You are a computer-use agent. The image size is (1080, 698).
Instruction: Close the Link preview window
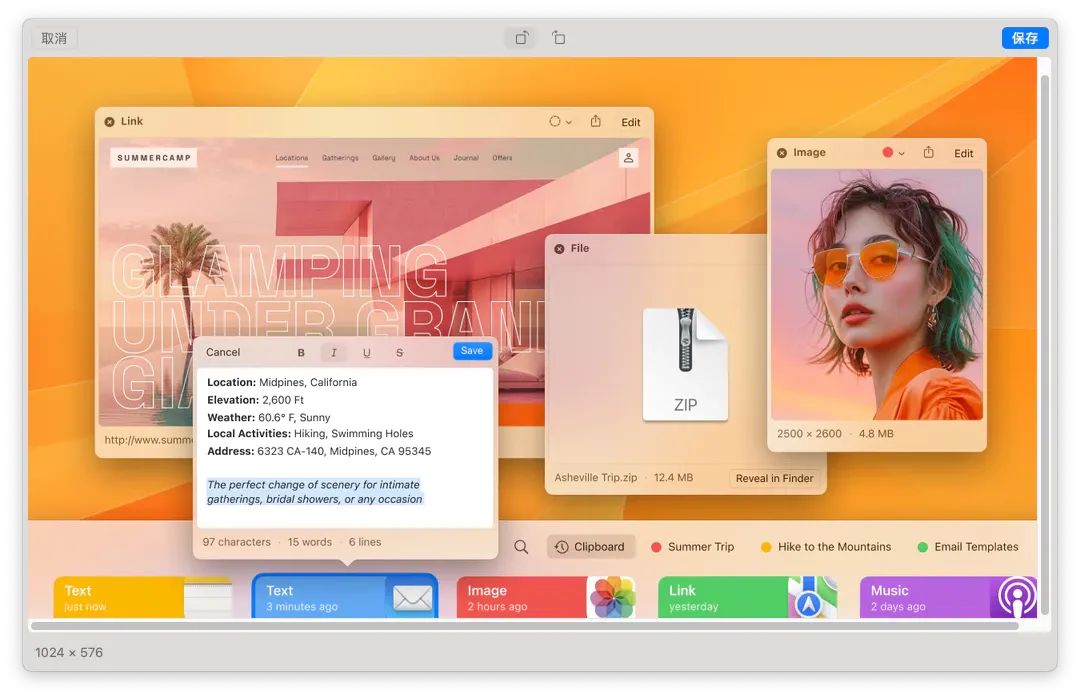(110, 122)
